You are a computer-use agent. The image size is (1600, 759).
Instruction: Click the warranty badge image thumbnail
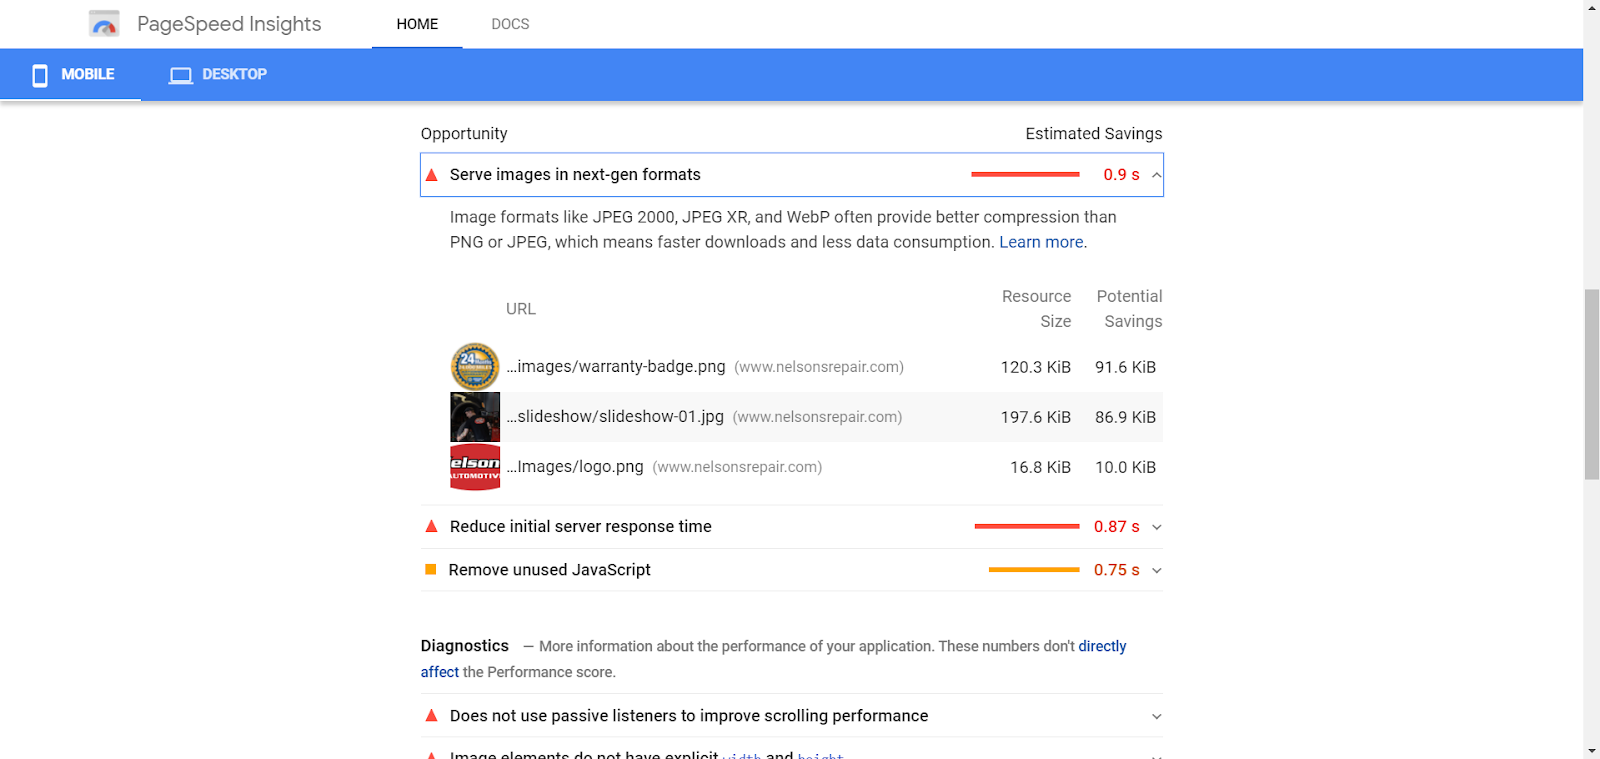click(475, 367)
